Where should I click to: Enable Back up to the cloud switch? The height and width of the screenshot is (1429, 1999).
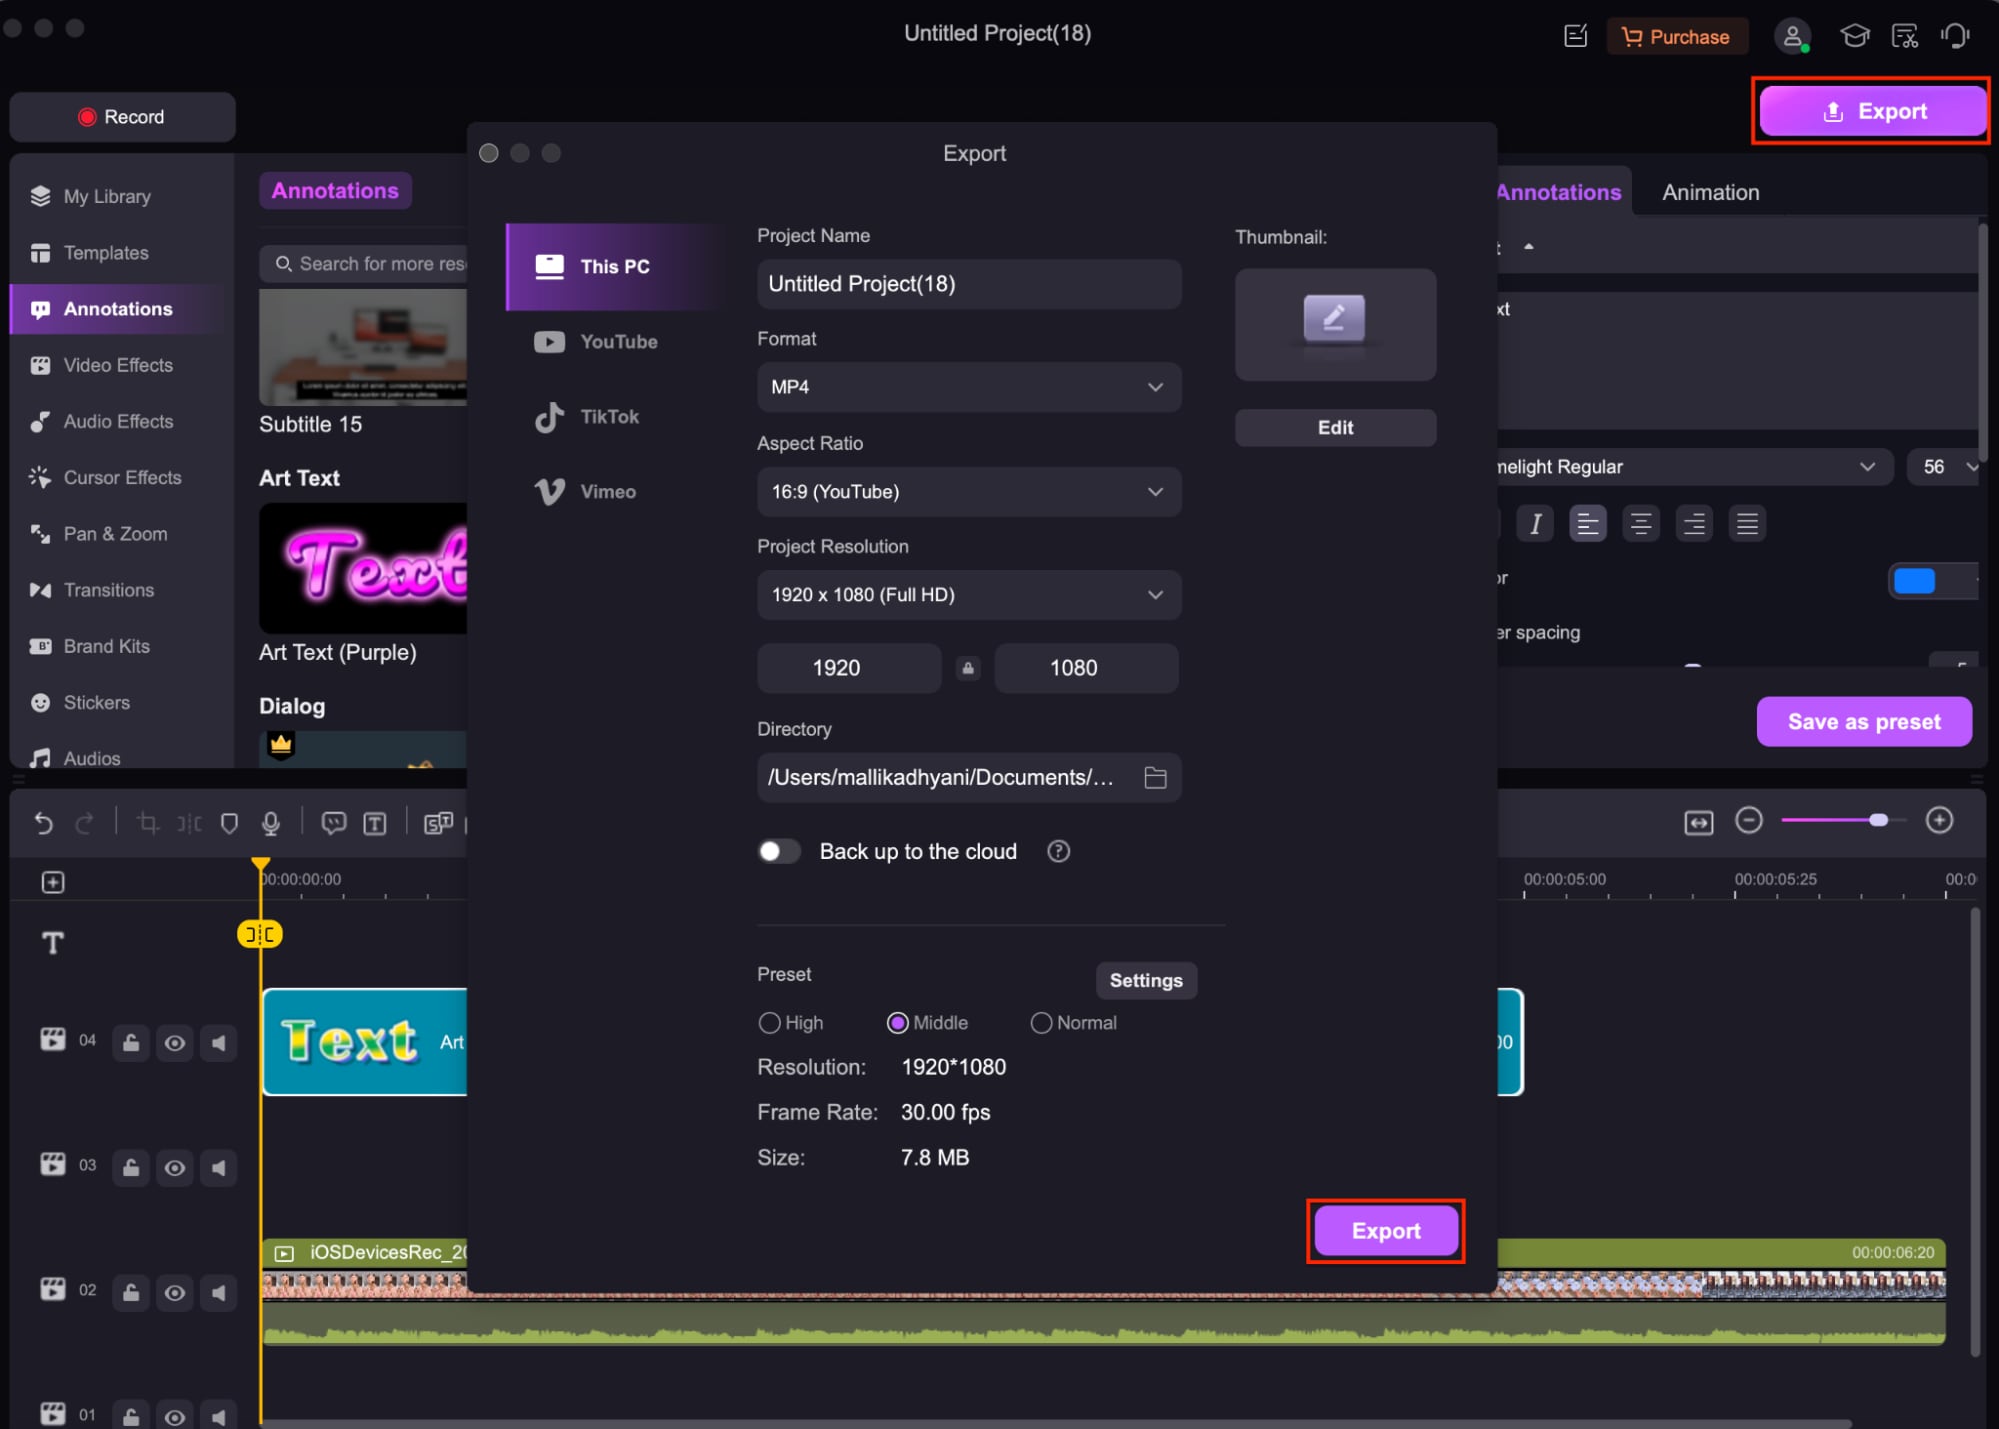779,851
